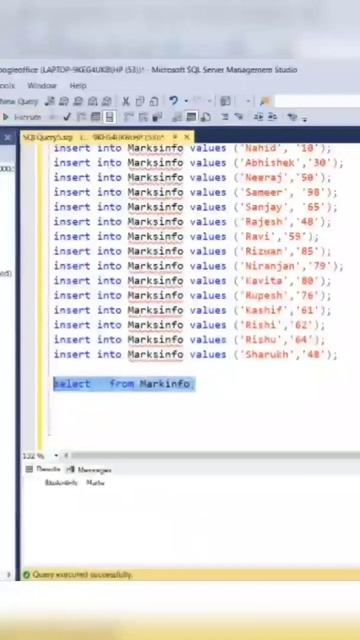Click the Database Engine Query icon
The width and height of the screenshot is (360, 640).
pos(50,101)
